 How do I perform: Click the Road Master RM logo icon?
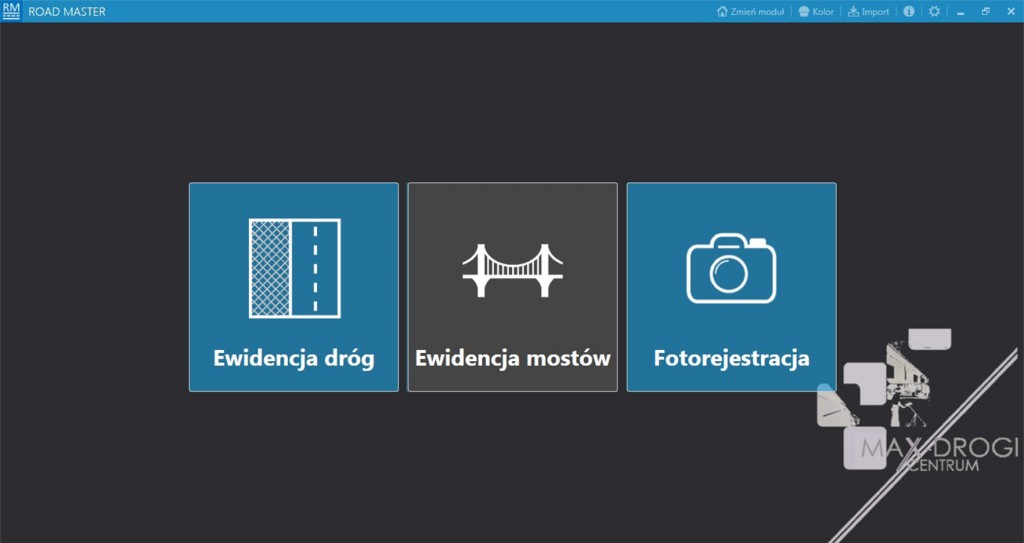11,11
